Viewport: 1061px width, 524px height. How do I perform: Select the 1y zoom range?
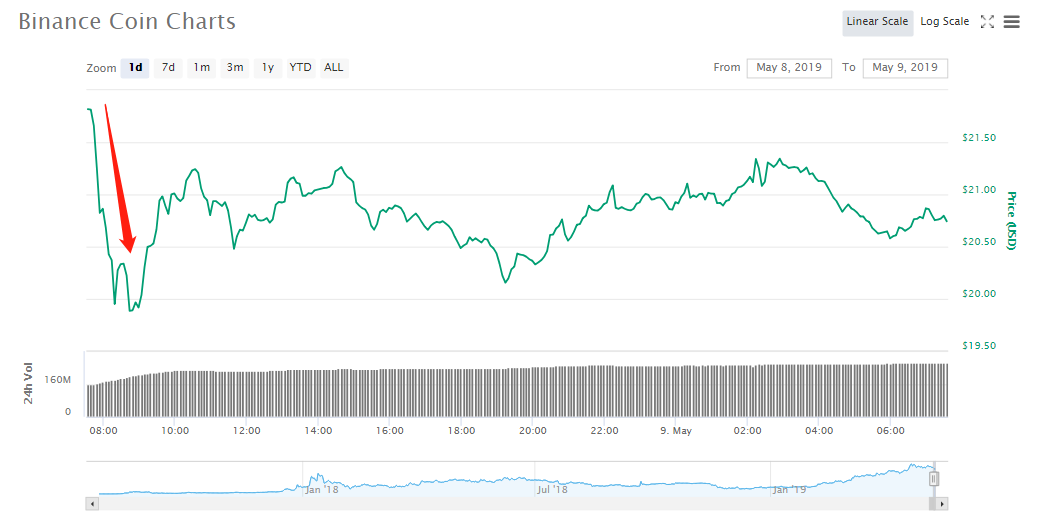coord(268,68)
